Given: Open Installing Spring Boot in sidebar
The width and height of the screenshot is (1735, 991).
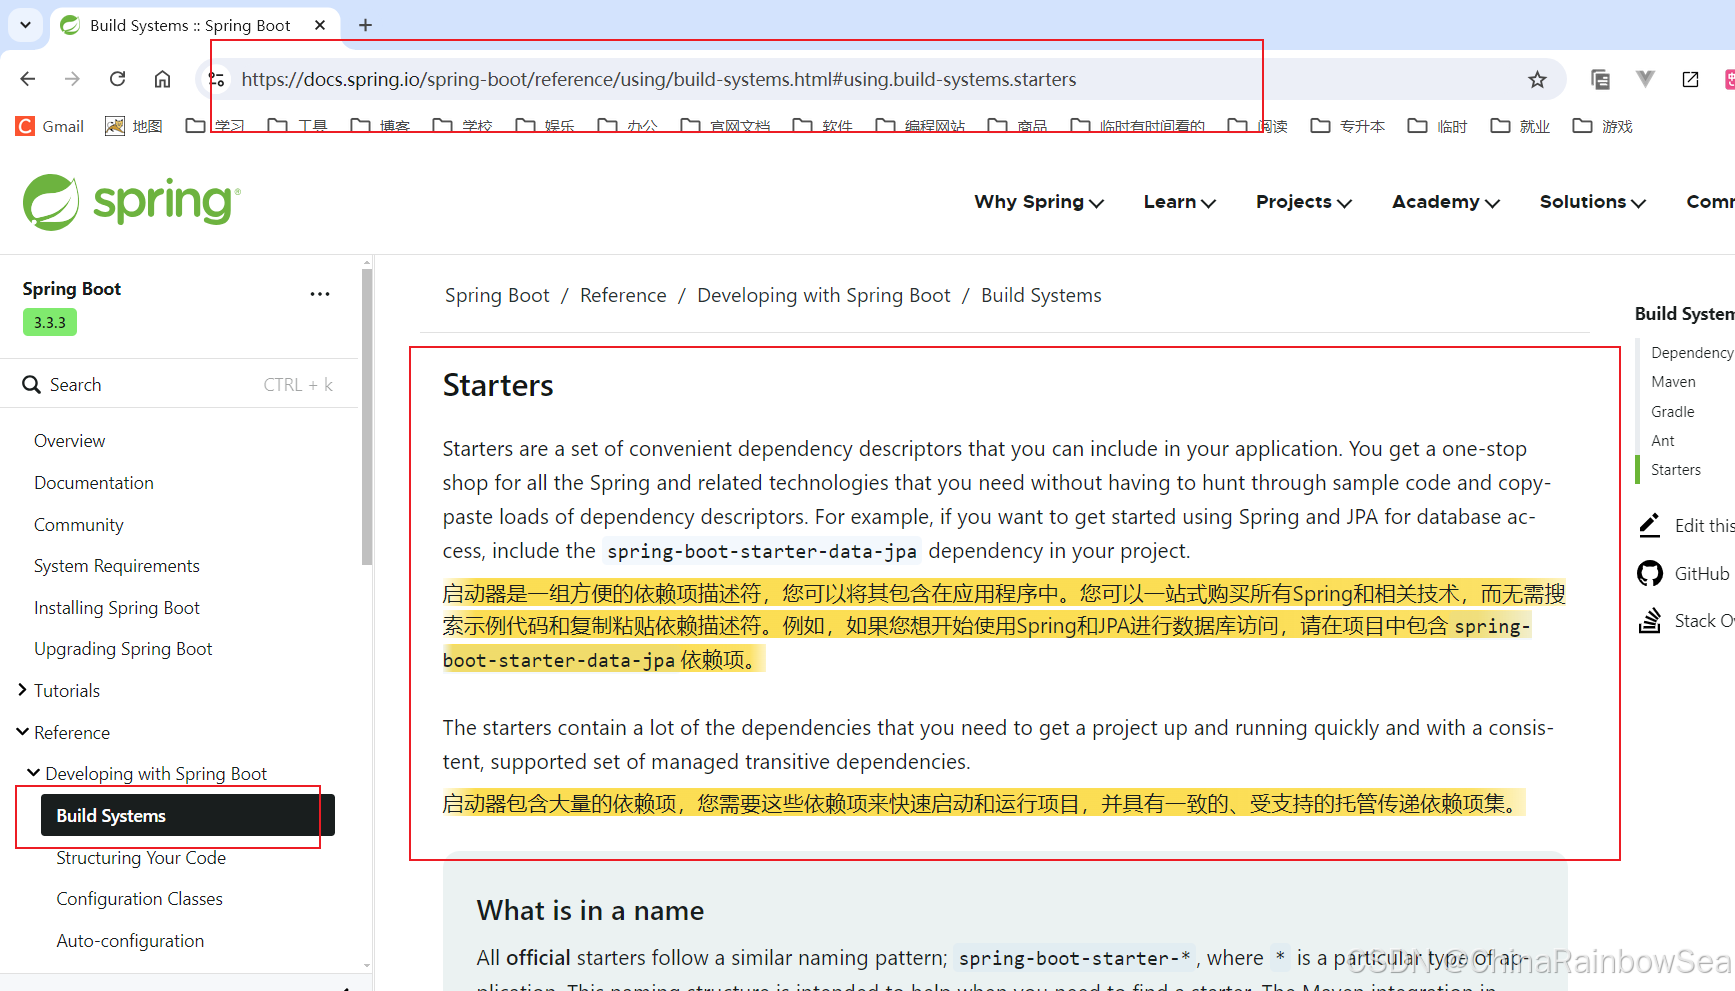Looking at the screenshot, I should click(x=117, y=608).
